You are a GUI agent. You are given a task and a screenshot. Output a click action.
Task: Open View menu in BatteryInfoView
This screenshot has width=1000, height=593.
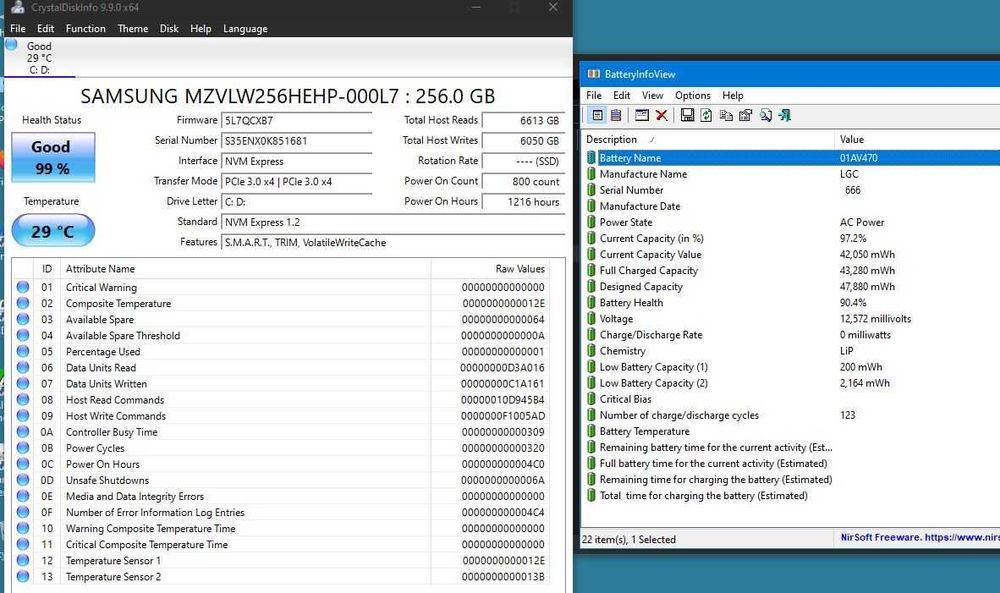[x=652, y=96]
